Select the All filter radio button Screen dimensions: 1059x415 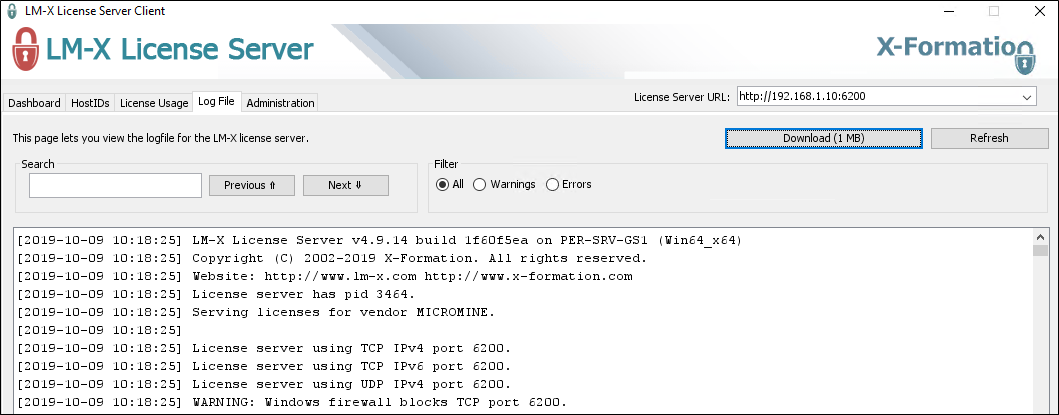click(442, 185)
